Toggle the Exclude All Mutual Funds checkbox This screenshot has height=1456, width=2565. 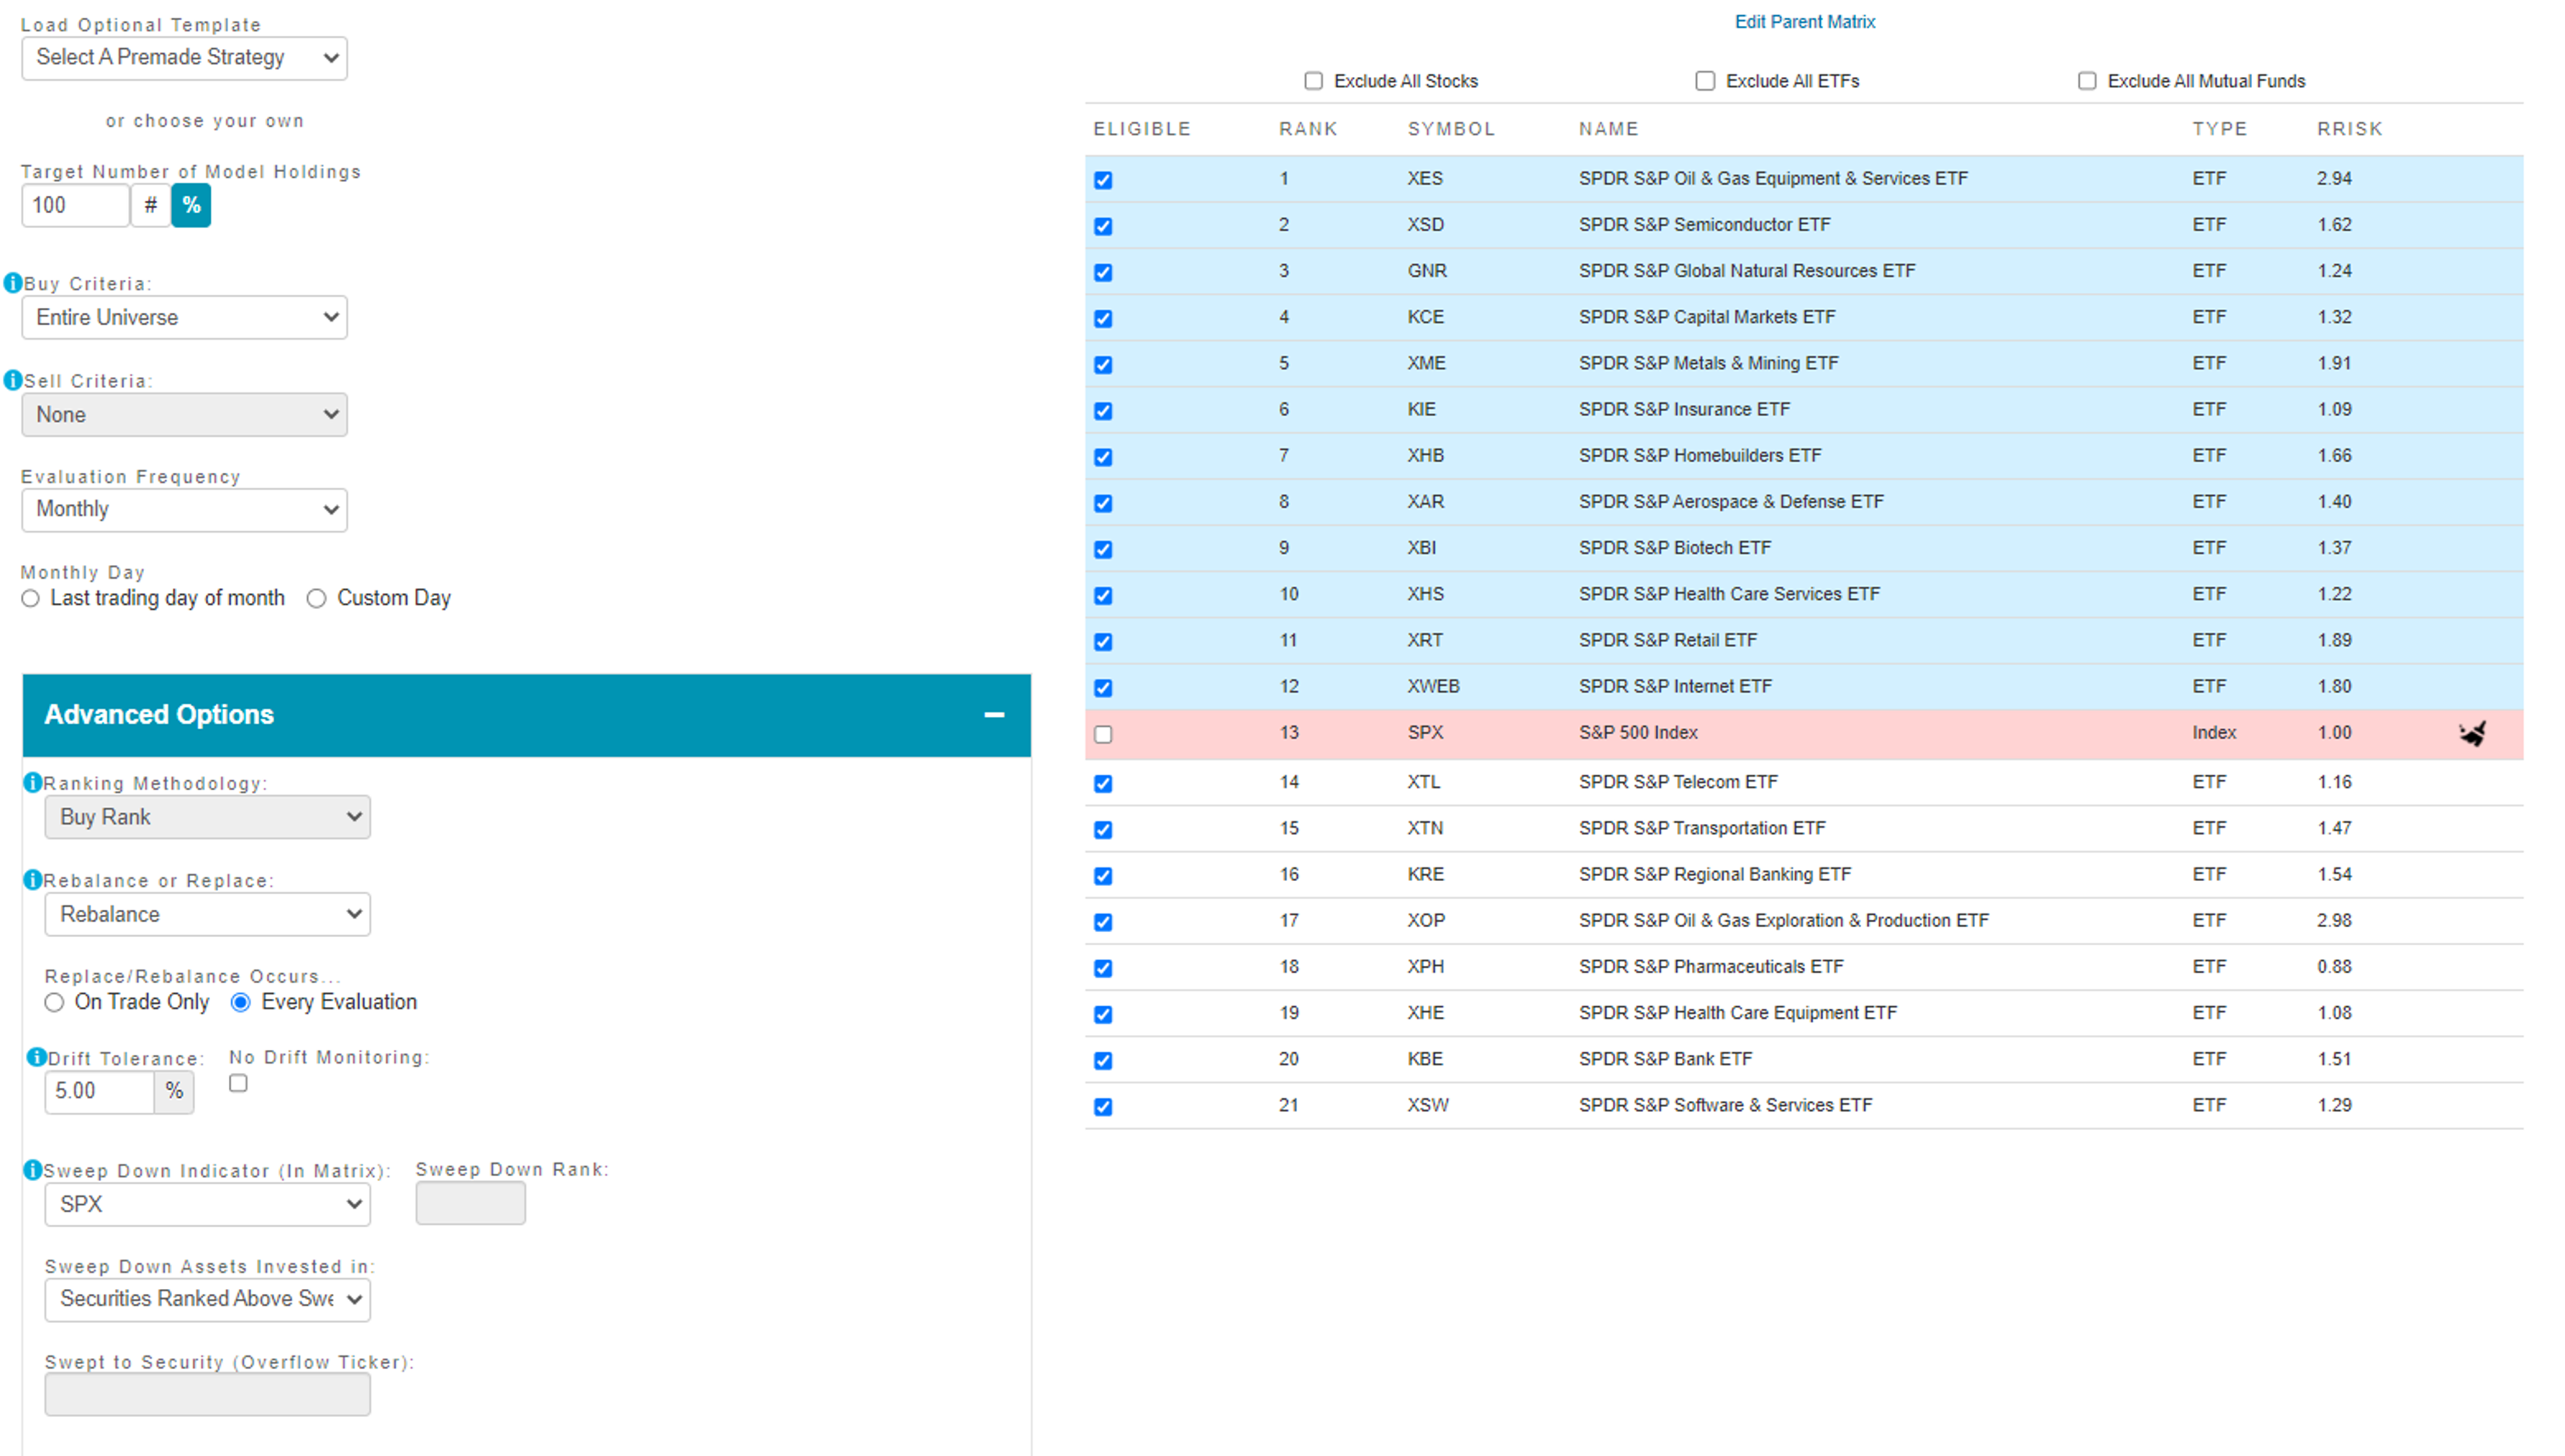pyautogui.click(x=2087, y=81)
